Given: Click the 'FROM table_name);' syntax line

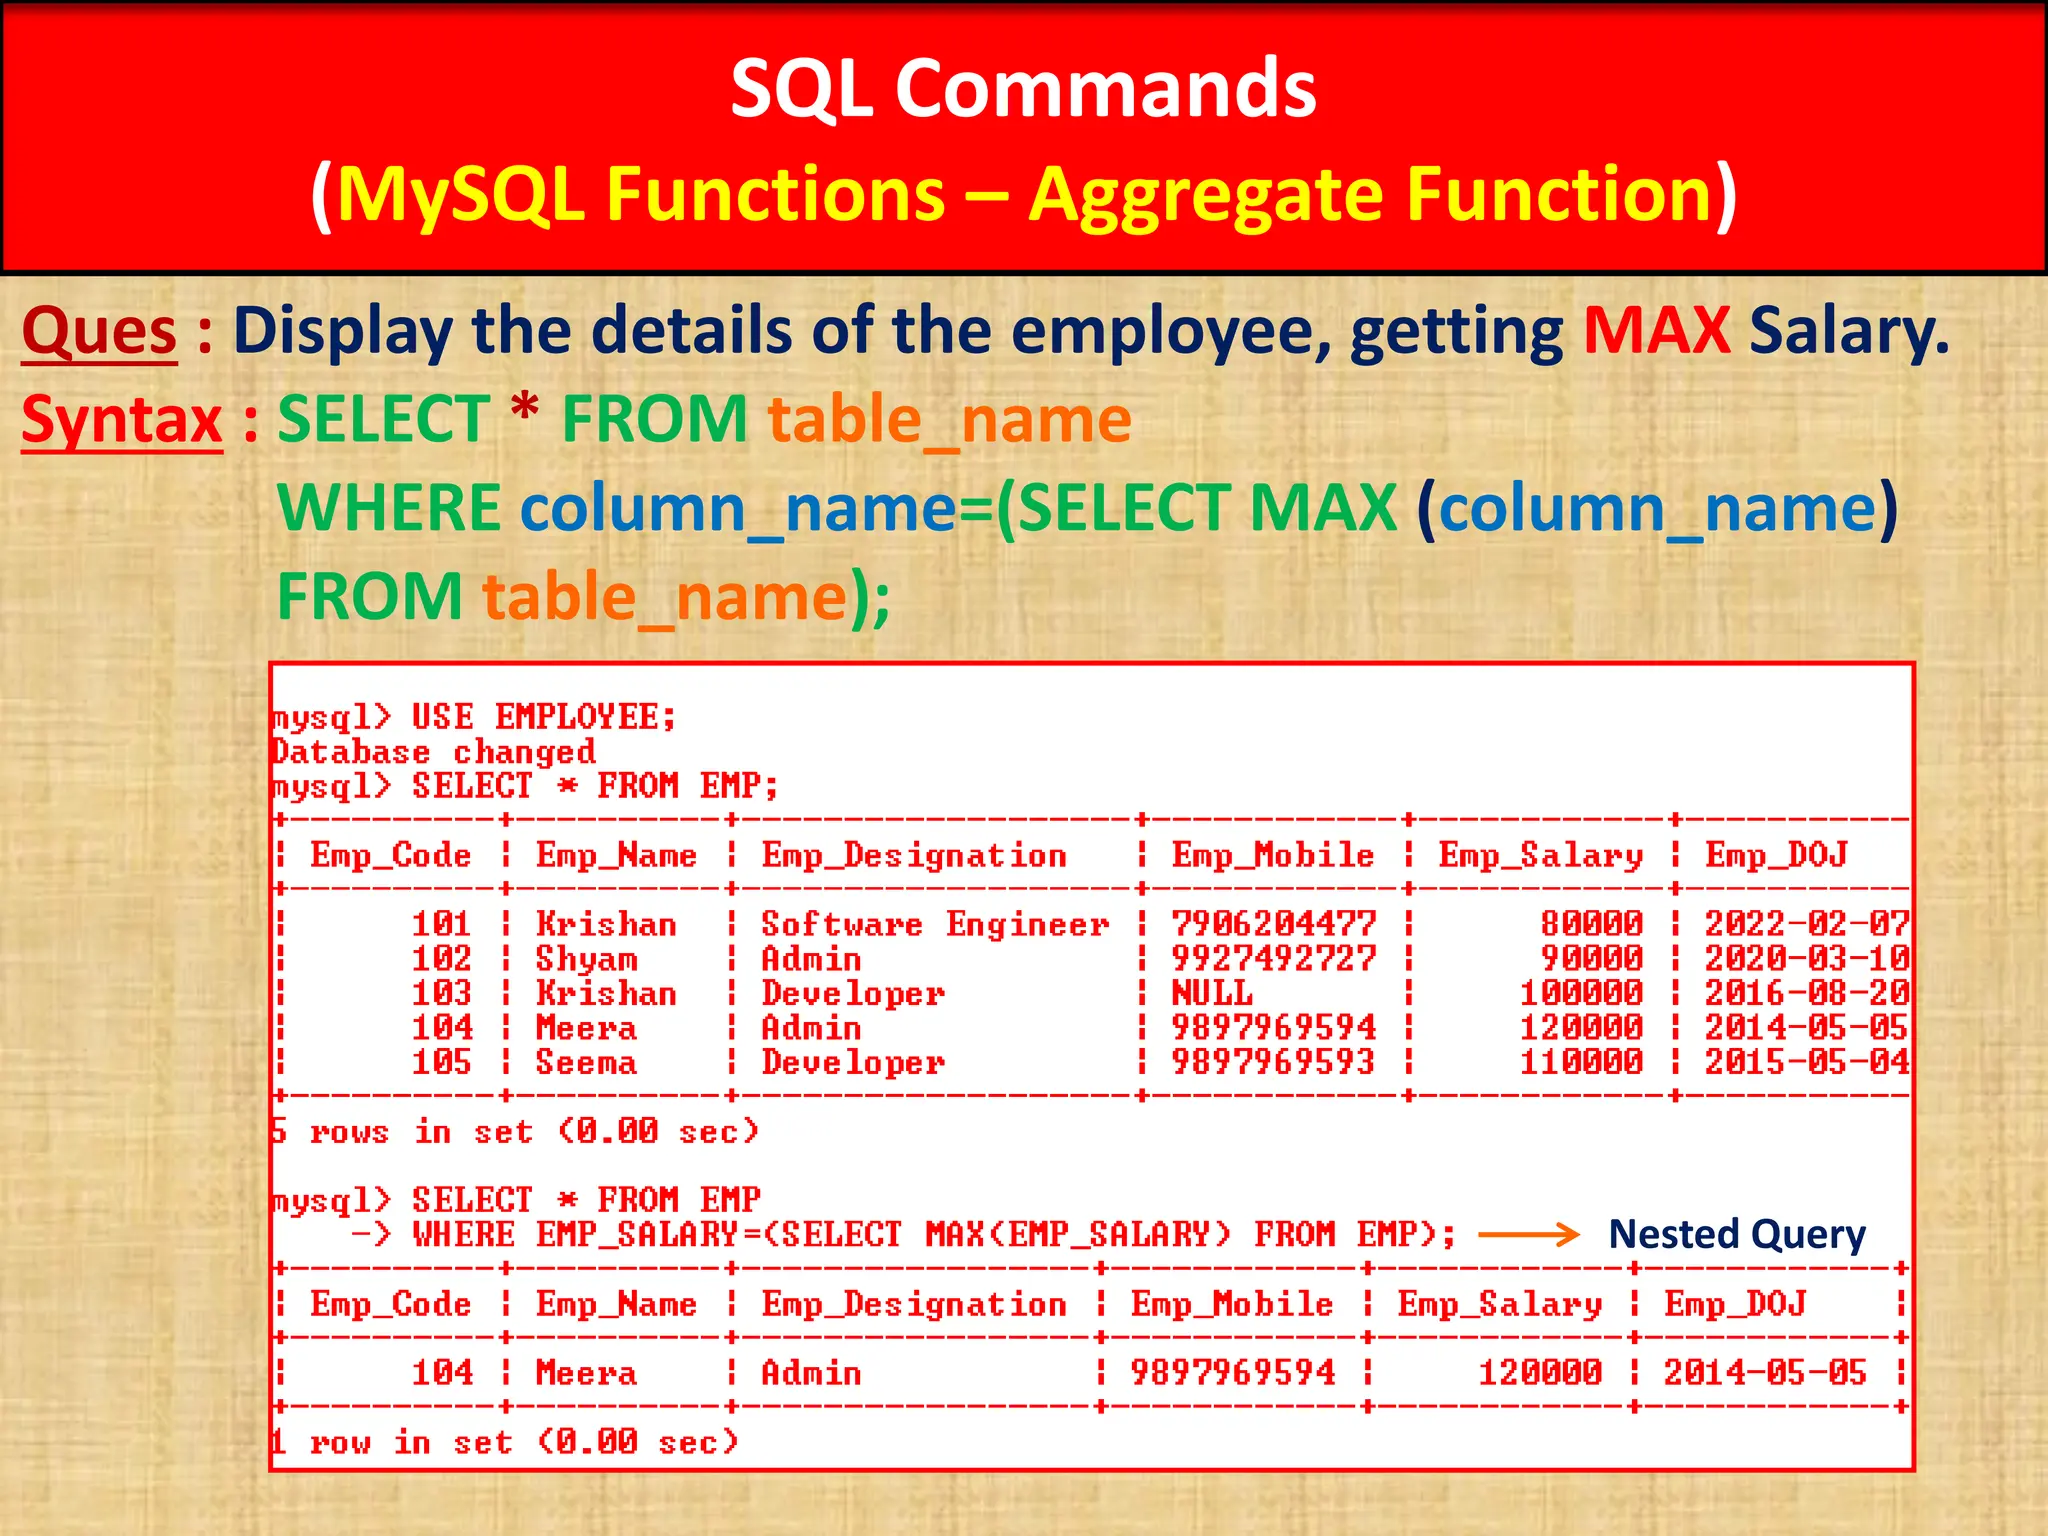Looking at the screenshot, I should coord(583,597).
